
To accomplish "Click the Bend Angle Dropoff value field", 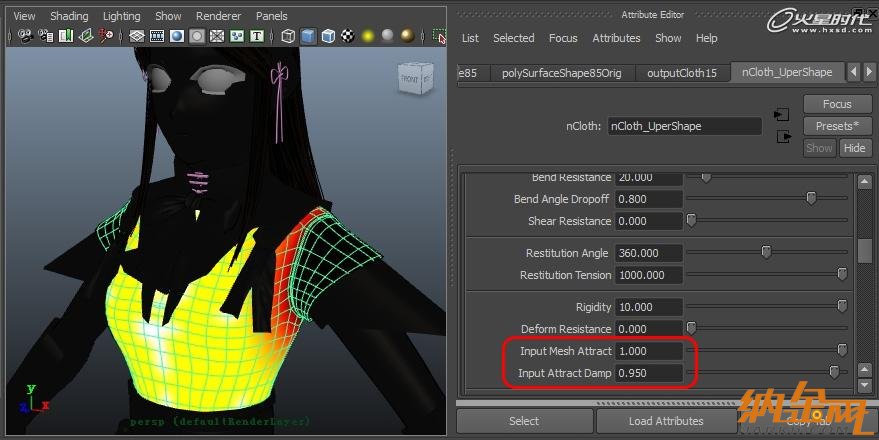I will point(649,199).
